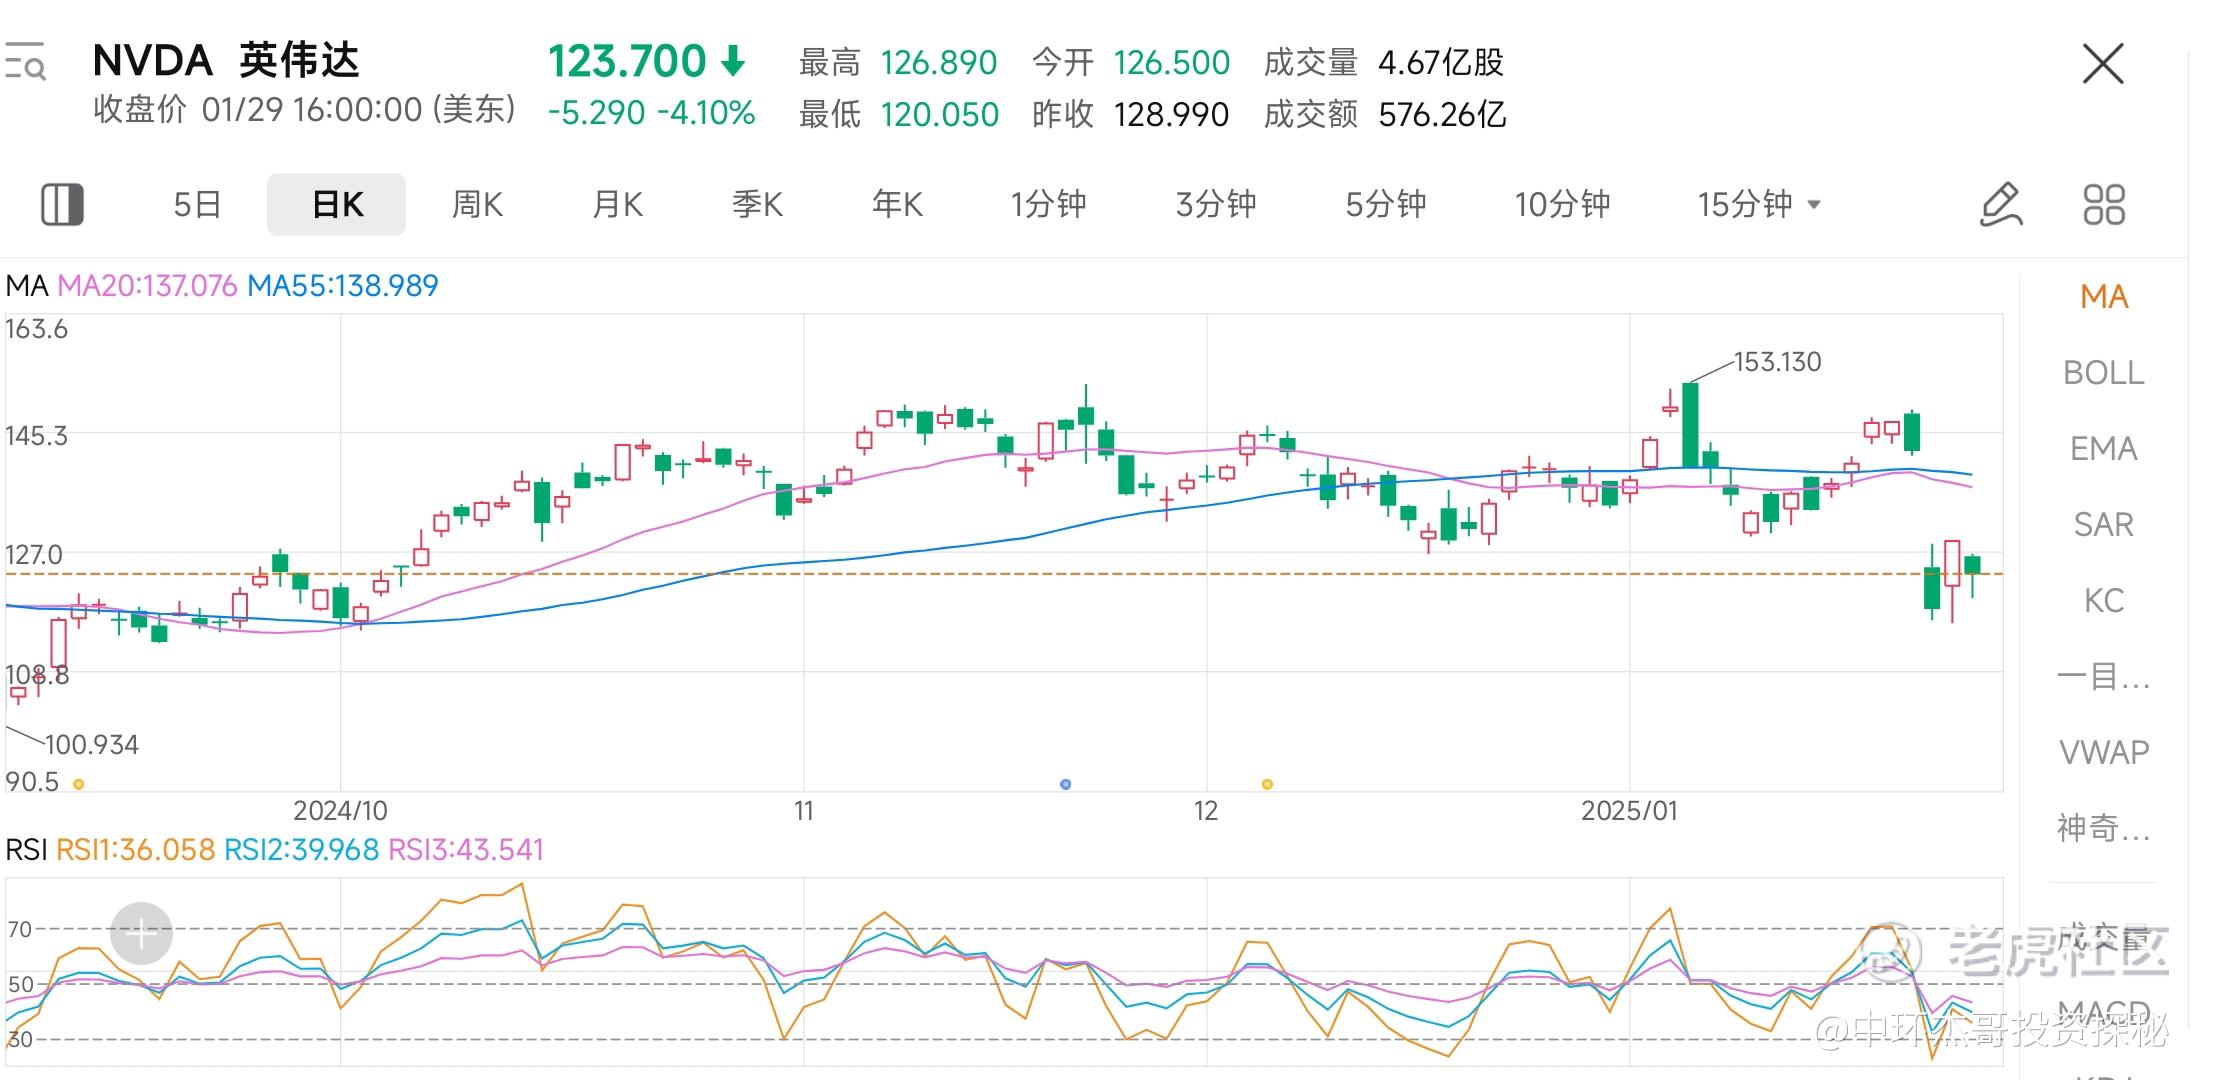
Task: Click the 153.130 high price annotation
Action: click(x=1778, y=362)
